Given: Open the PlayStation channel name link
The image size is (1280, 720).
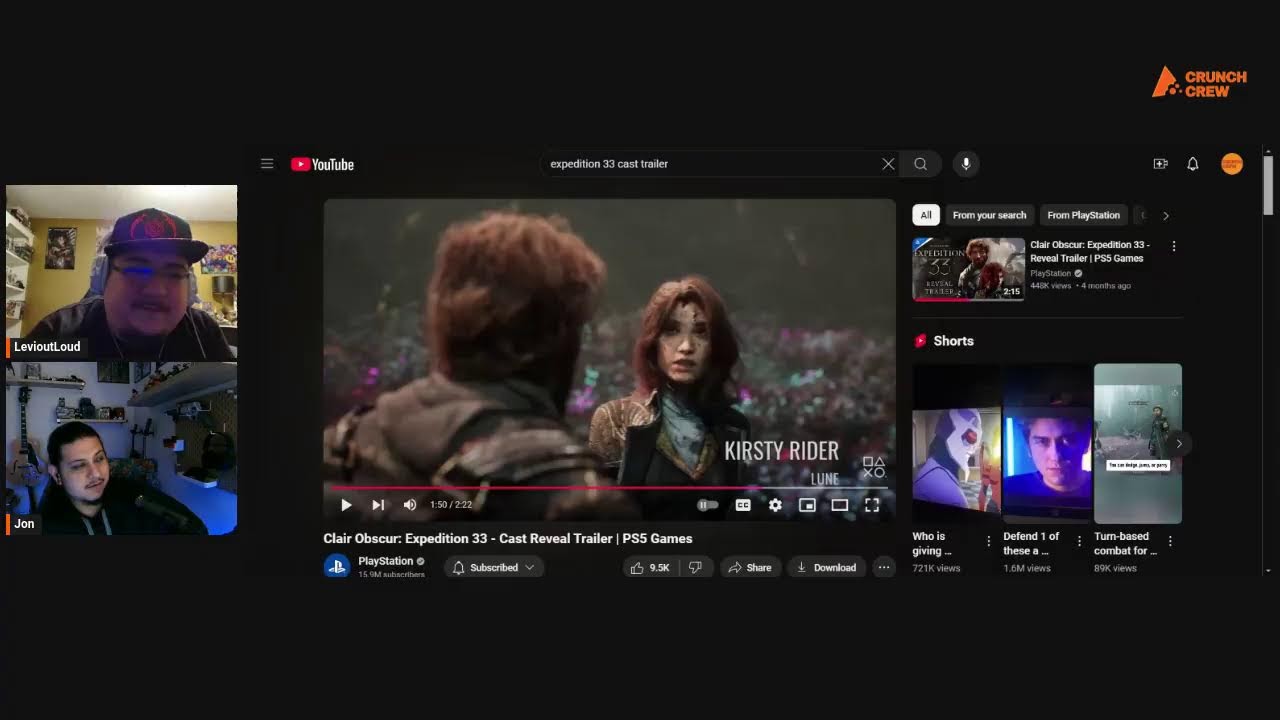Looking at the screenshot, I should point(386,561).
